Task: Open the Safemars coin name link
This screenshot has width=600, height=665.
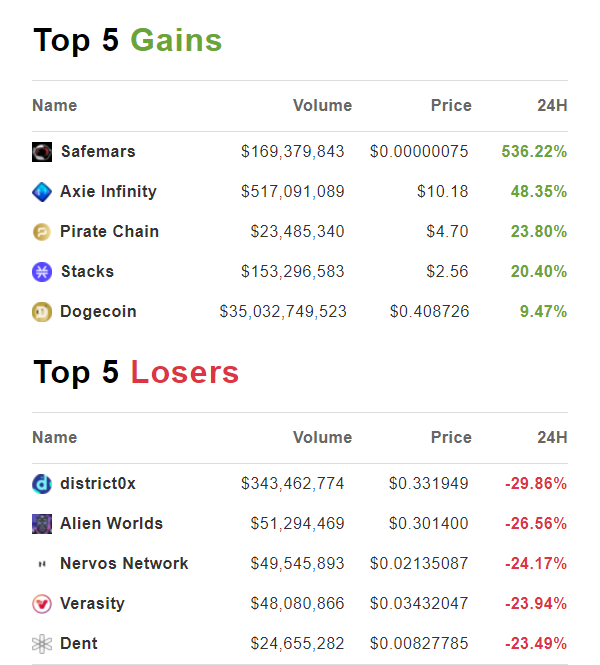Action: [98, 151]
